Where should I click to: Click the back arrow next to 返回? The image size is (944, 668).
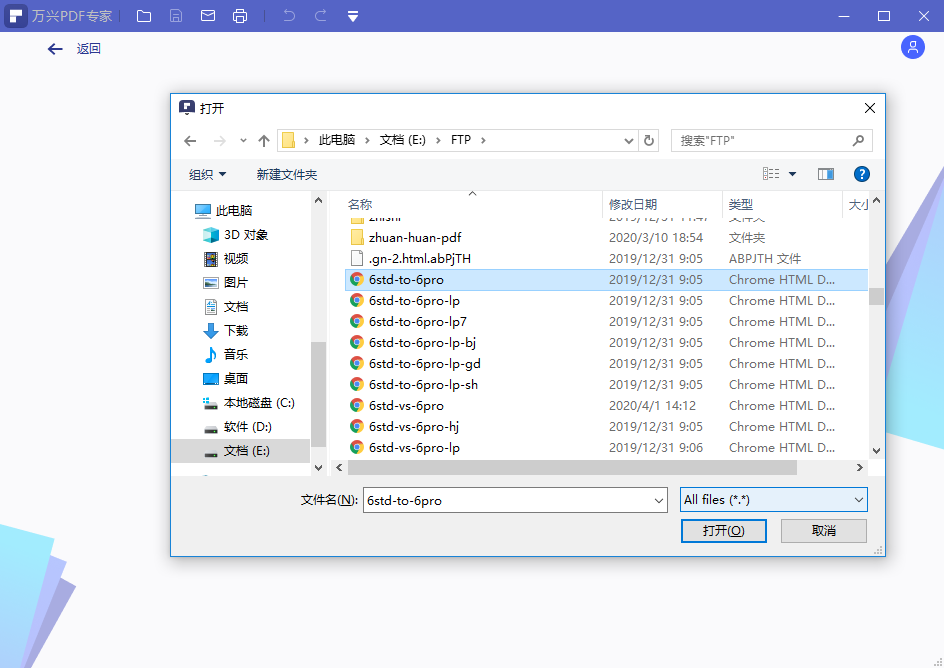[x=55, y=49]
